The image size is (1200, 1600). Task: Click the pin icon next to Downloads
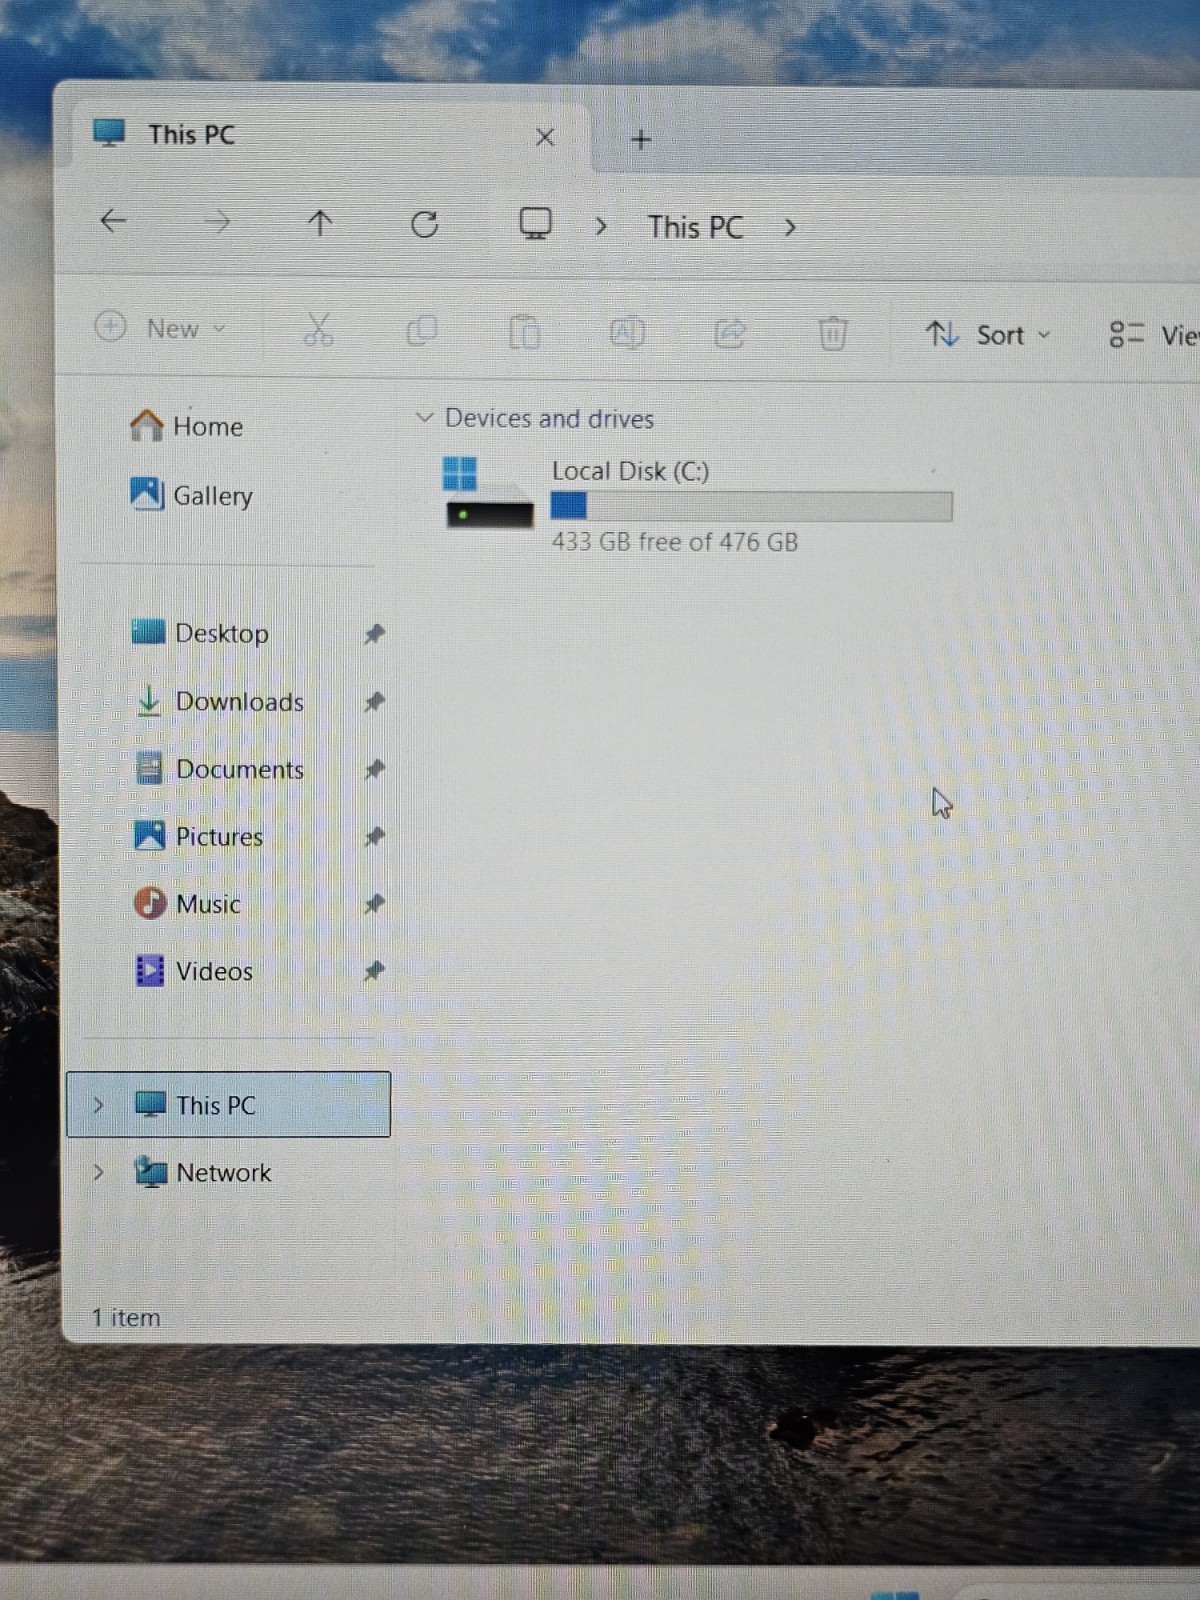374,702
